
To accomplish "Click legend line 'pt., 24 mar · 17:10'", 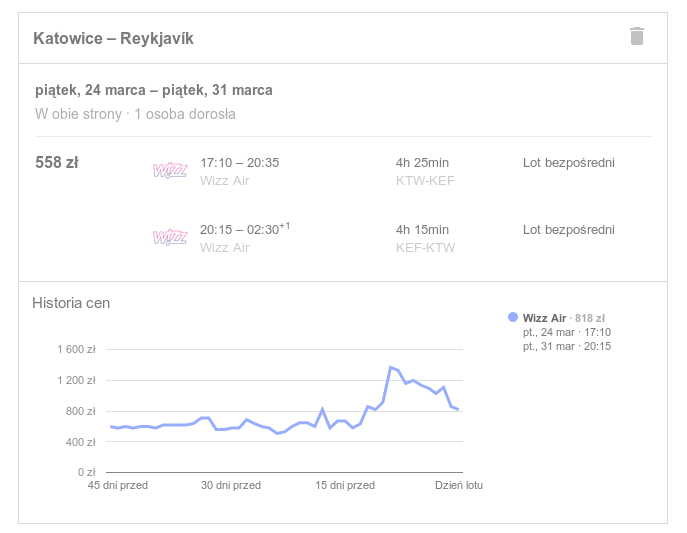I will coord(567,332).
